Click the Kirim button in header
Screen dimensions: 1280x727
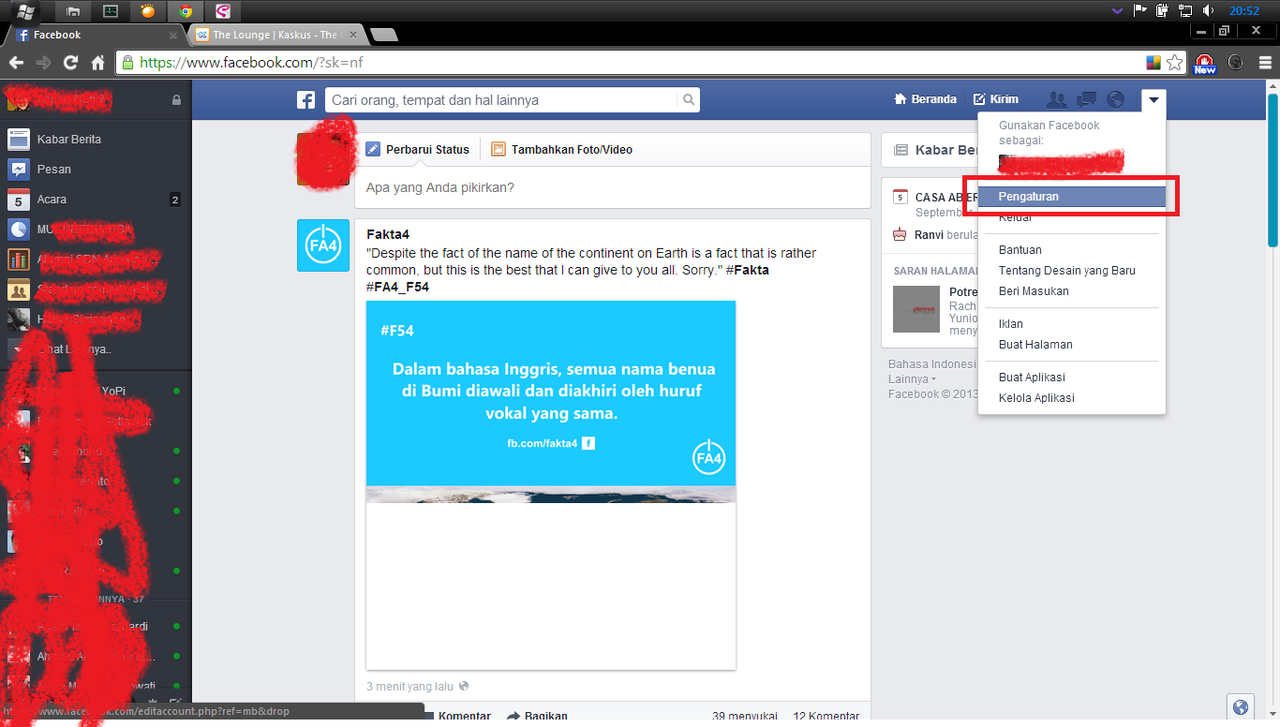996,99
